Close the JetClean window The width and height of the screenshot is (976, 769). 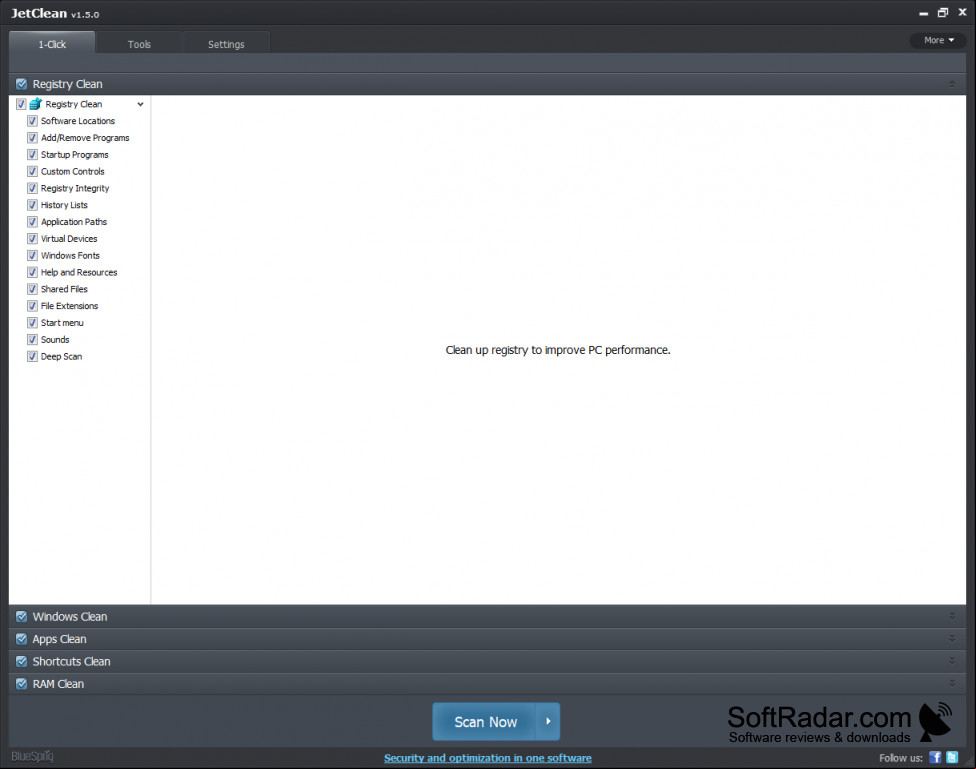pyautogui.click(x=962, y=12)
